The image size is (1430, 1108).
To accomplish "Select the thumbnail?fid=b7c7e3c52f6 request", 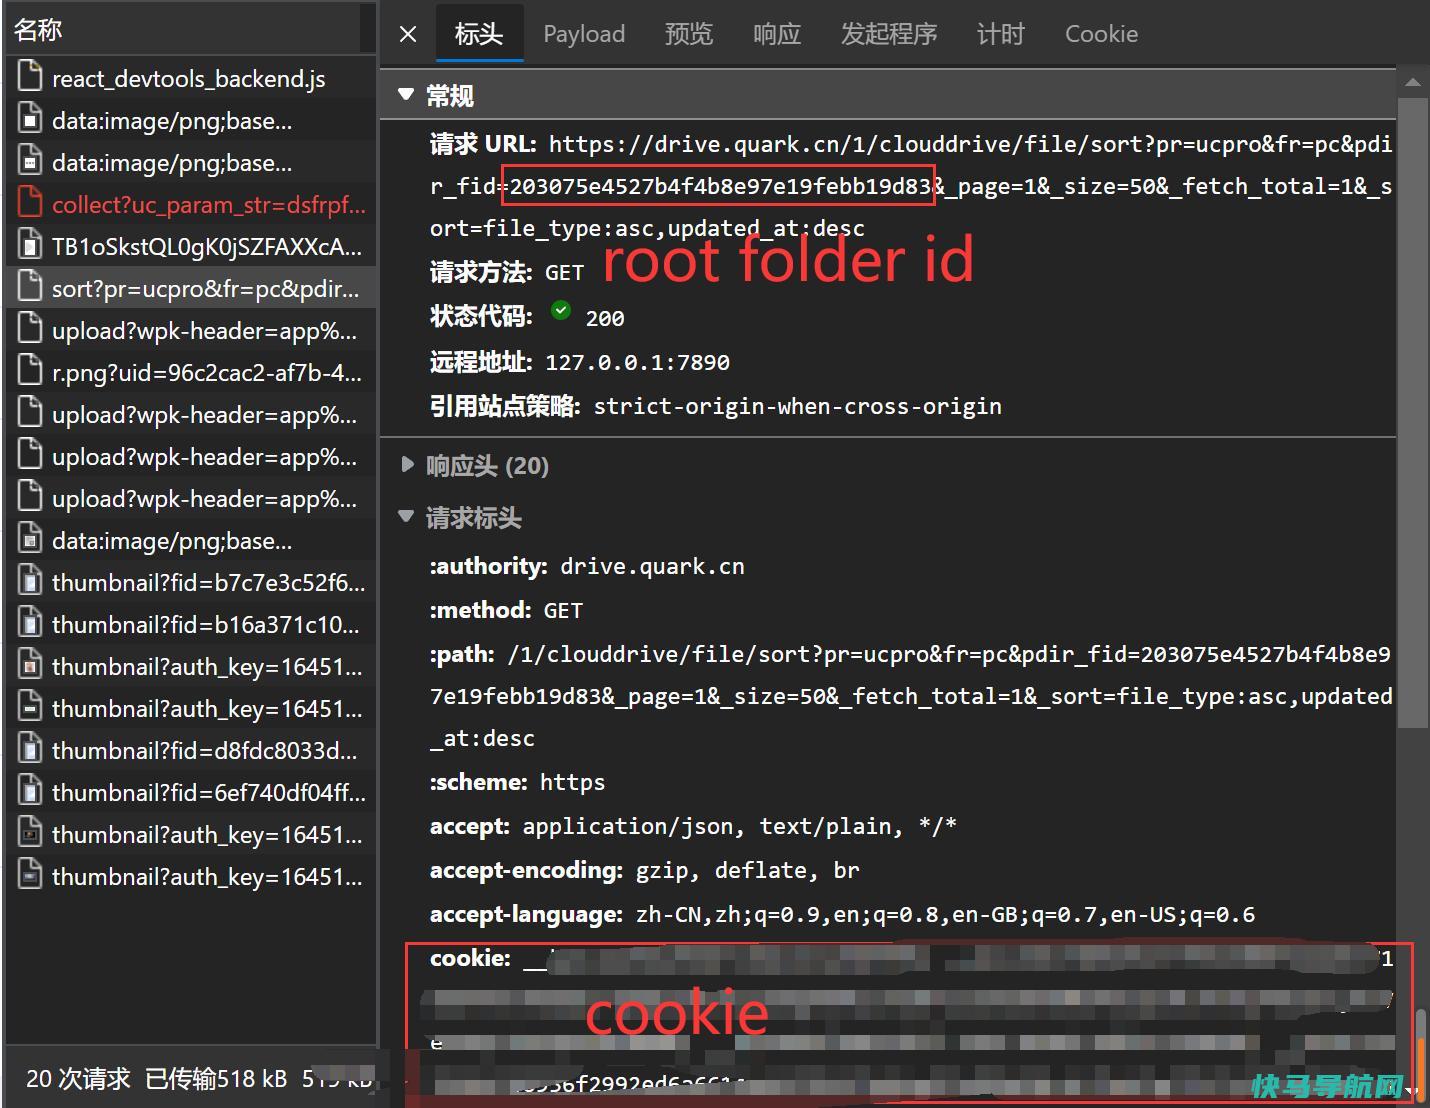I will click(191, 582).
